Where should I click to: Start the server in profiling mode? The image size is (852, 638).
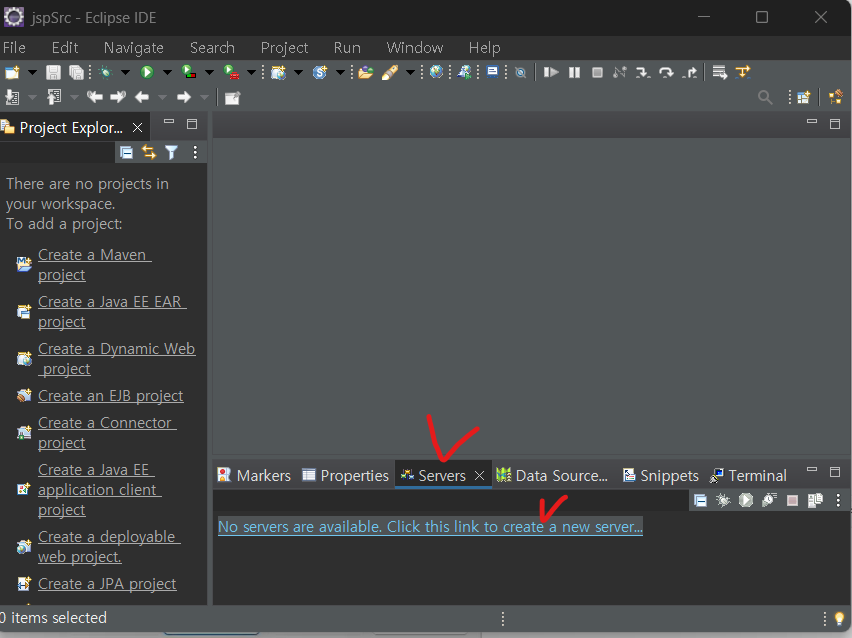pyautogui.click(x=768, y=500)
